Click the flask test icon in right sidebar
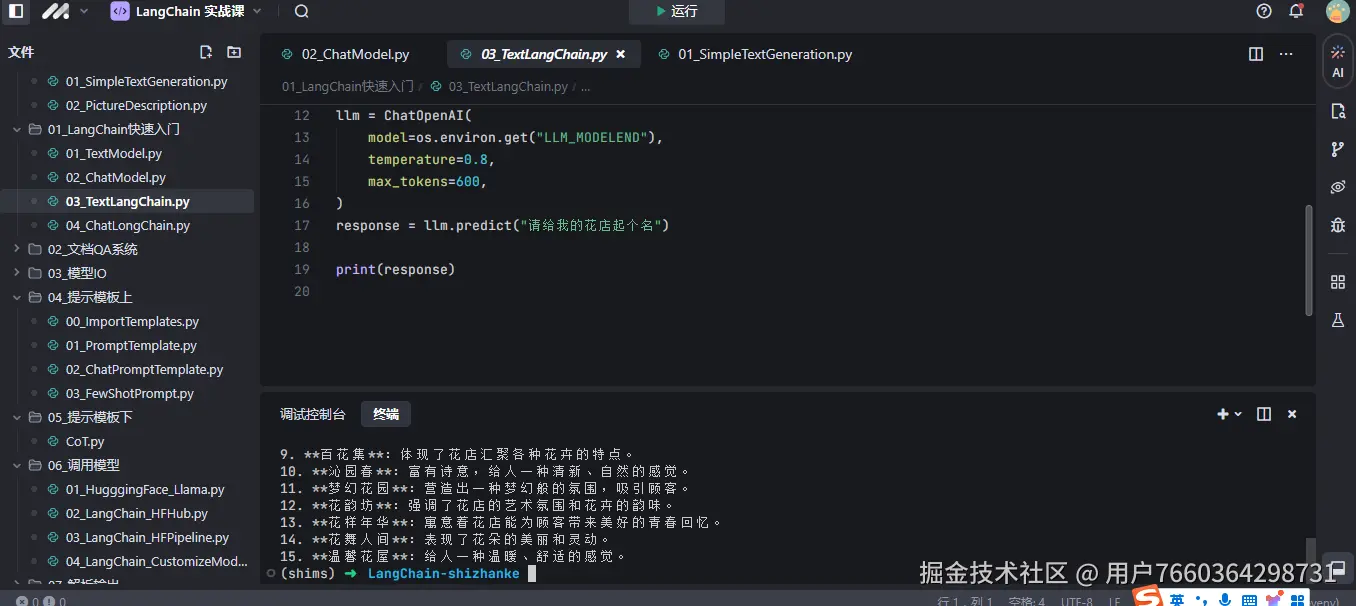Screen dimensions: 1356x606 pyautogui.click(x=1337, y=320)
